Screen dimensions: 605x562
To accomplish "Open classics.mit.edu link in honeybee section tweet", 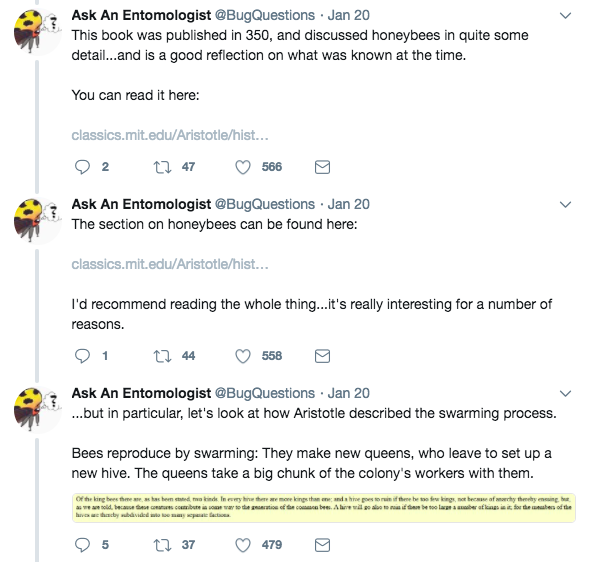I will [x=170, y=264].
